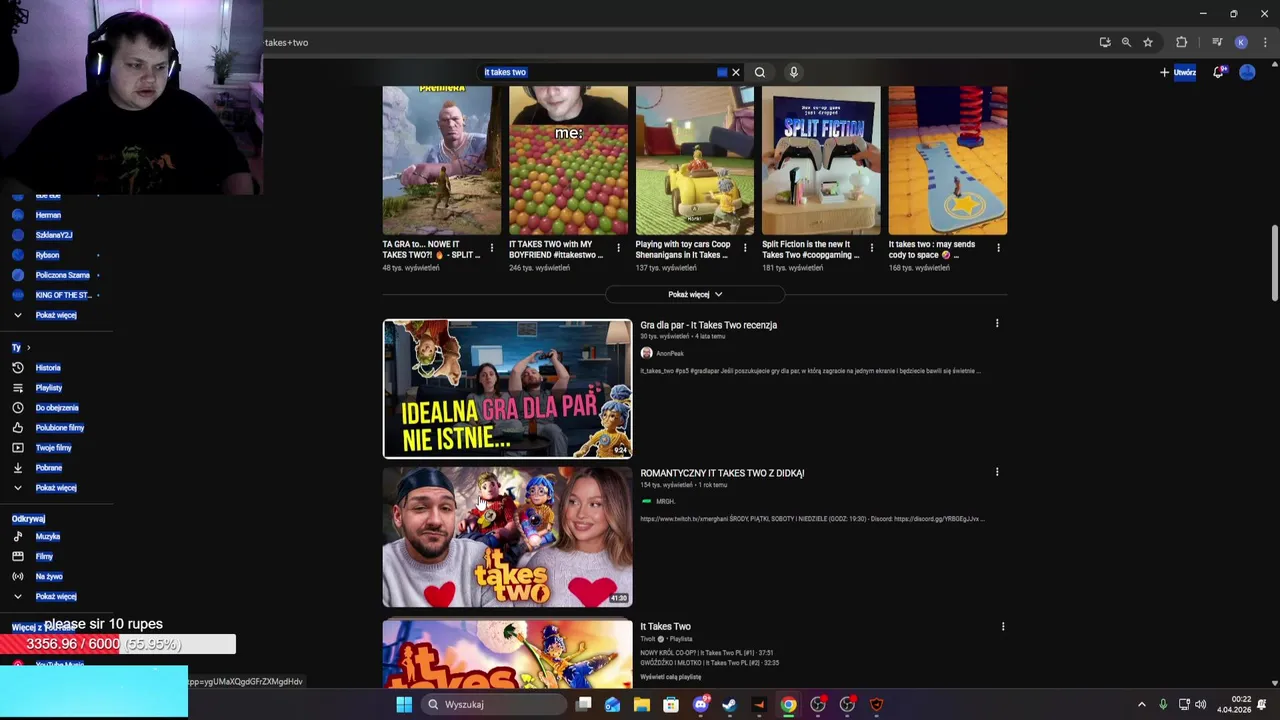Open Filmy under Odkrywaj
1280x720 pixels.
pyautogui.click(x=44, y=557)
